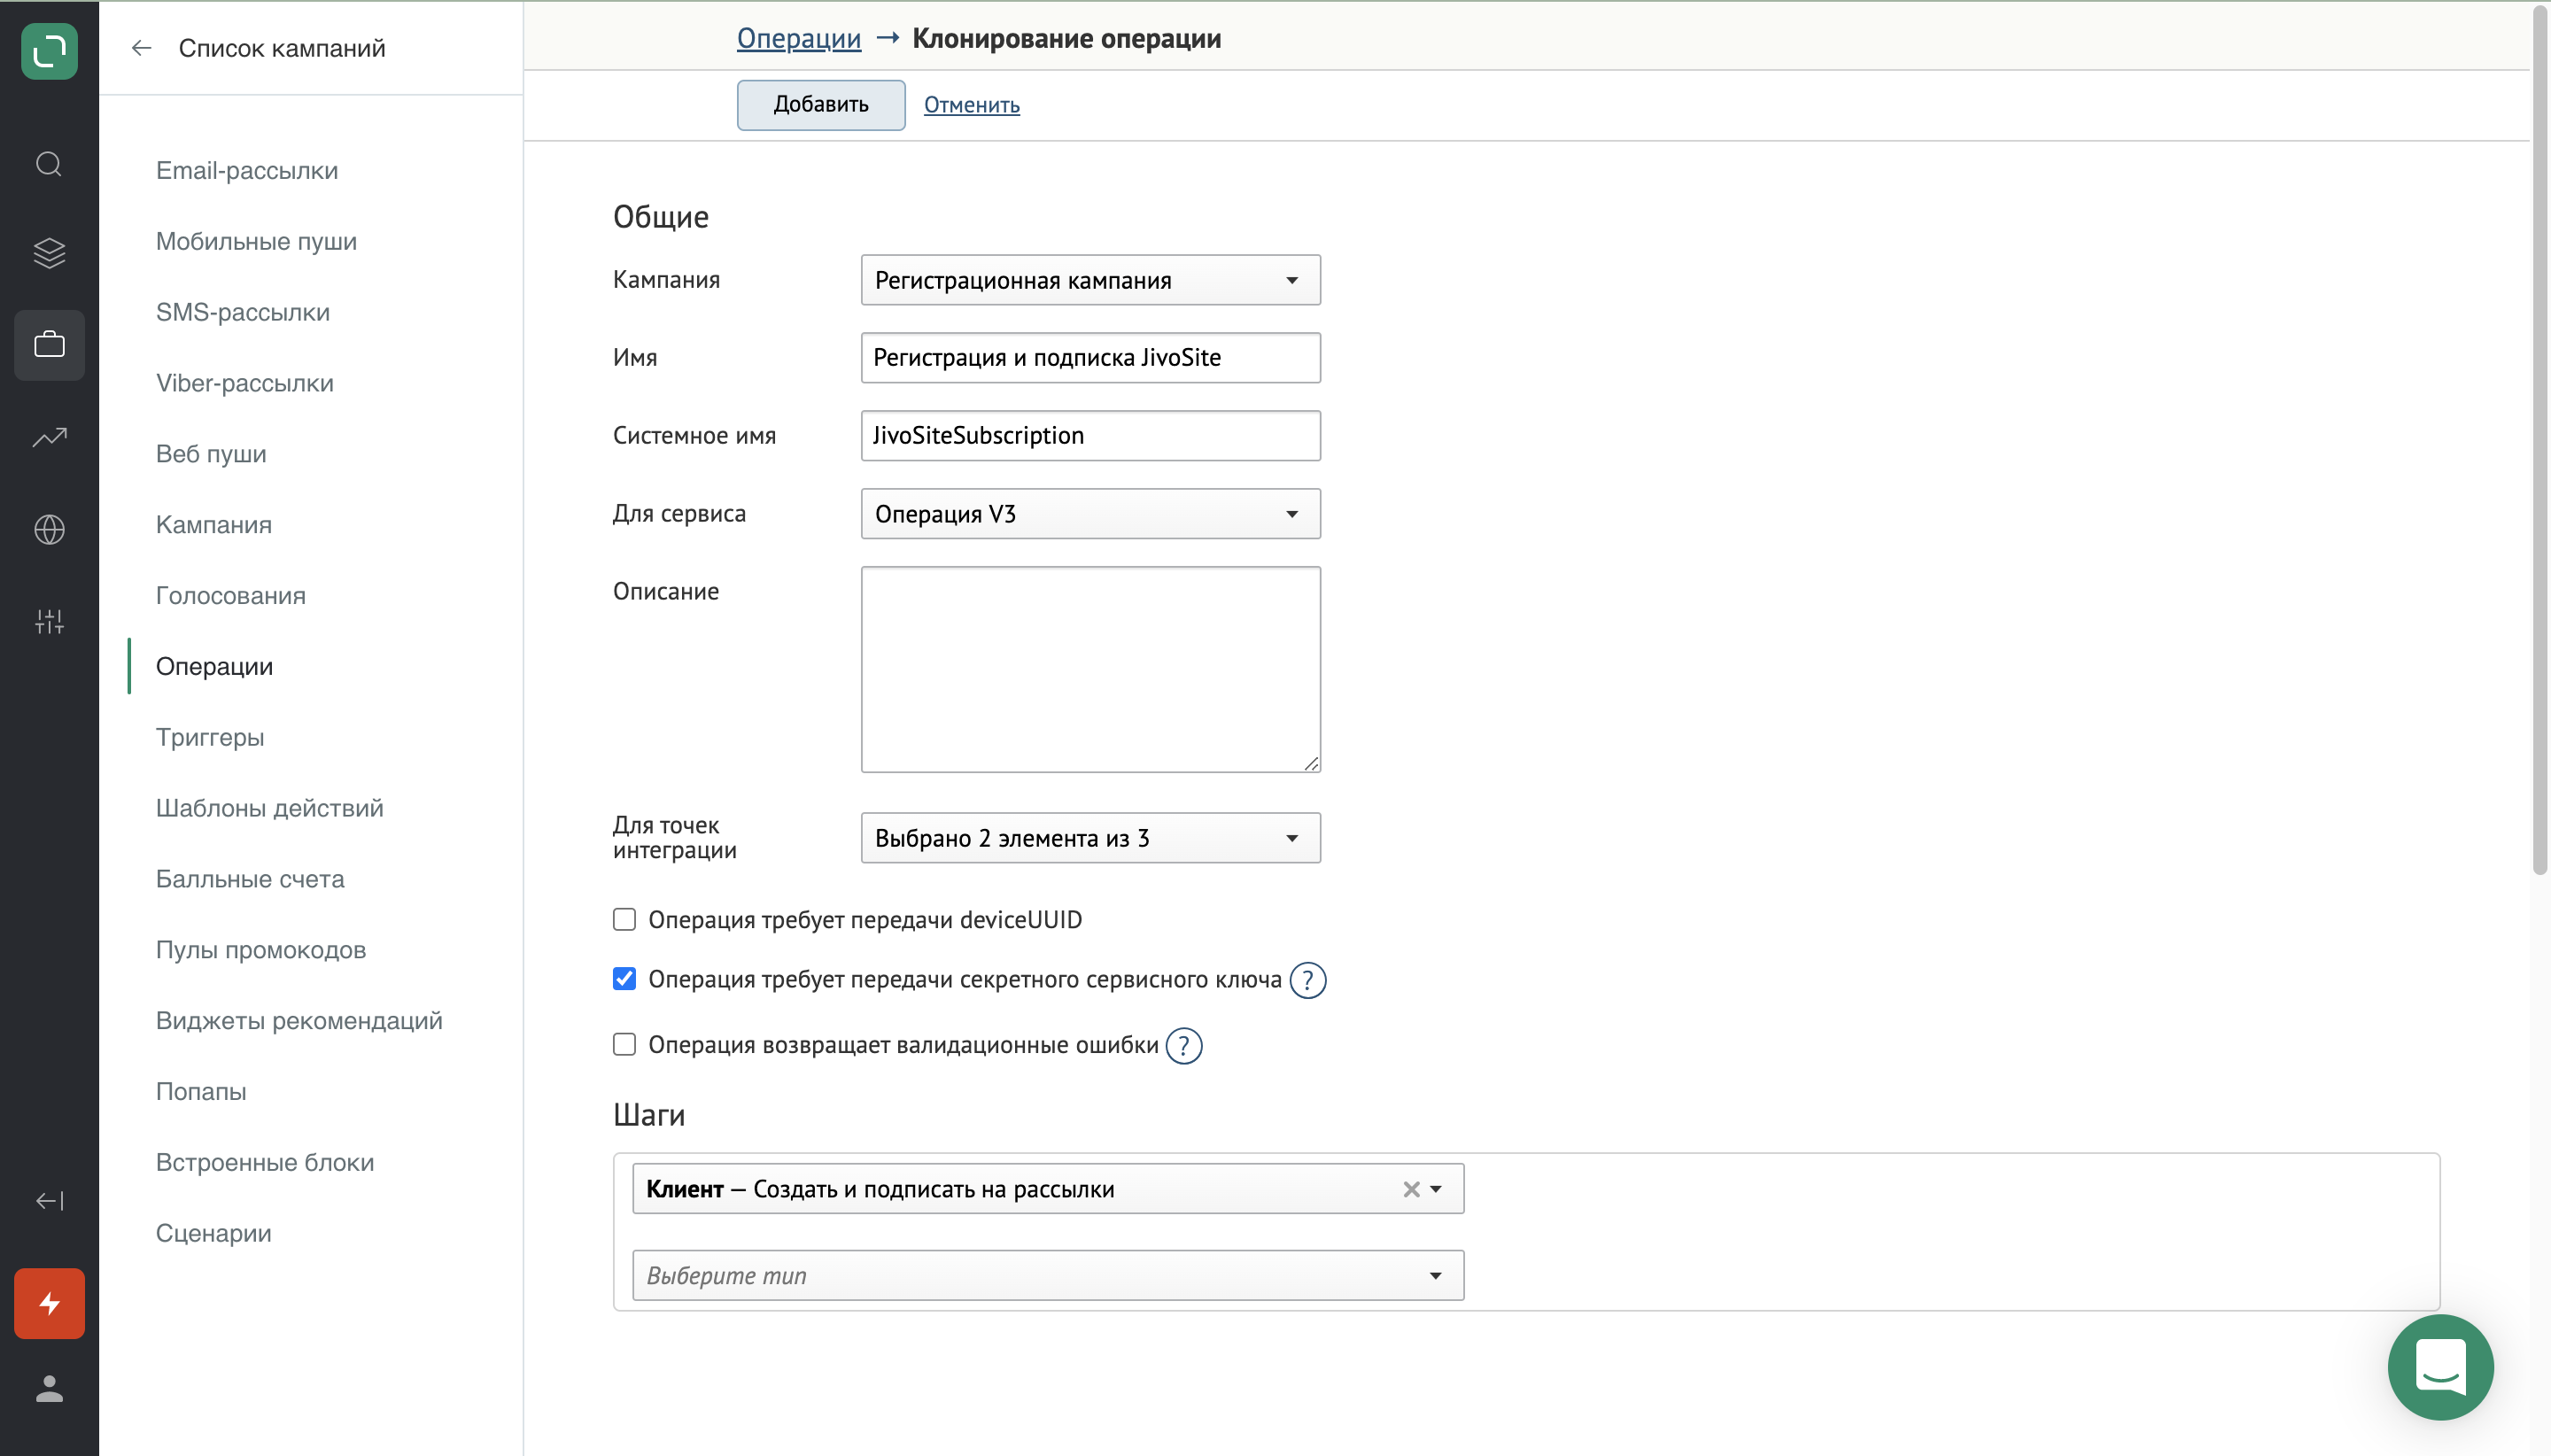Open the Выберите тип dropdown
The image size is (2551, 1456).
pos(1048,1275)
